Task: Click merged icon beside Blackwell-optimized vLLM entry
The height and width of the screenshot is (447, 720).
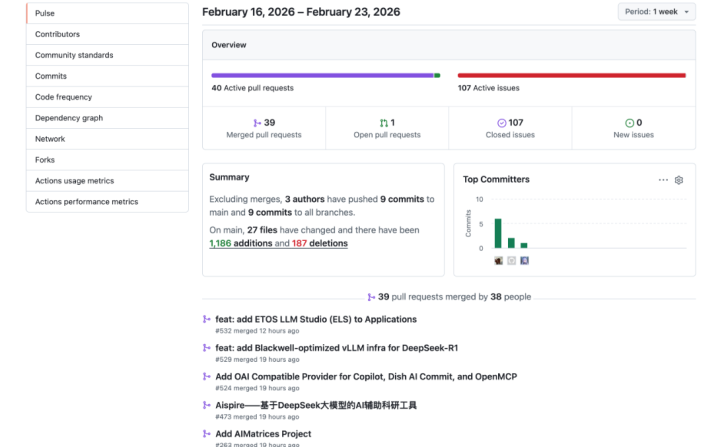Action: (207, 348)
